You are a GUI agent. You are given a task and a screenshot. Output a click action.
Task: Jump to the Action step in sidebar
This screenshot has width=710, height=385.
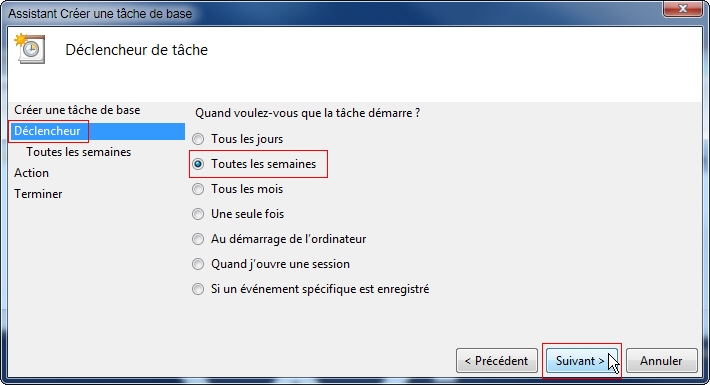(31, 173)
